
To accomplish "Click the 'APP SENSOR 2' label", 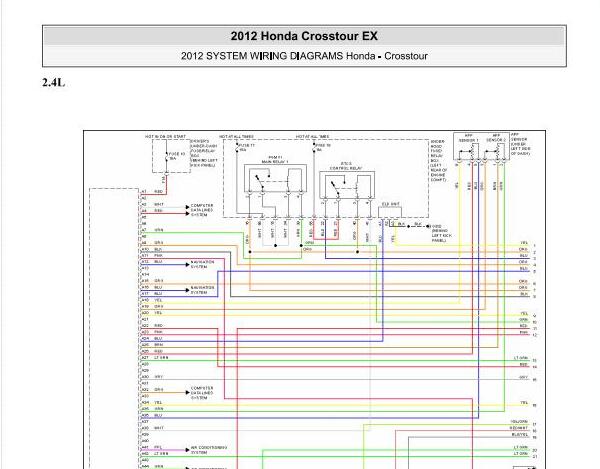I will coord(496,138).
